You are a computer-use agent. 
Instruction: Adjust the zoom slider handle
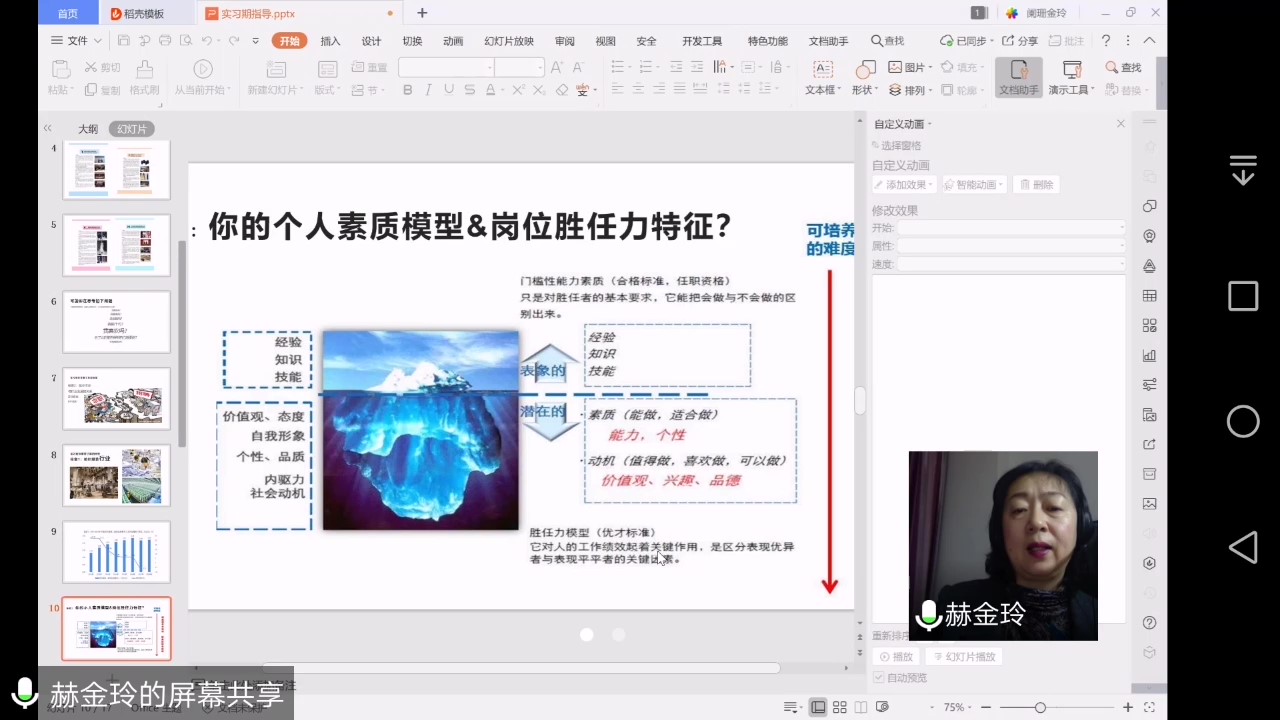tap(1040, 707)
